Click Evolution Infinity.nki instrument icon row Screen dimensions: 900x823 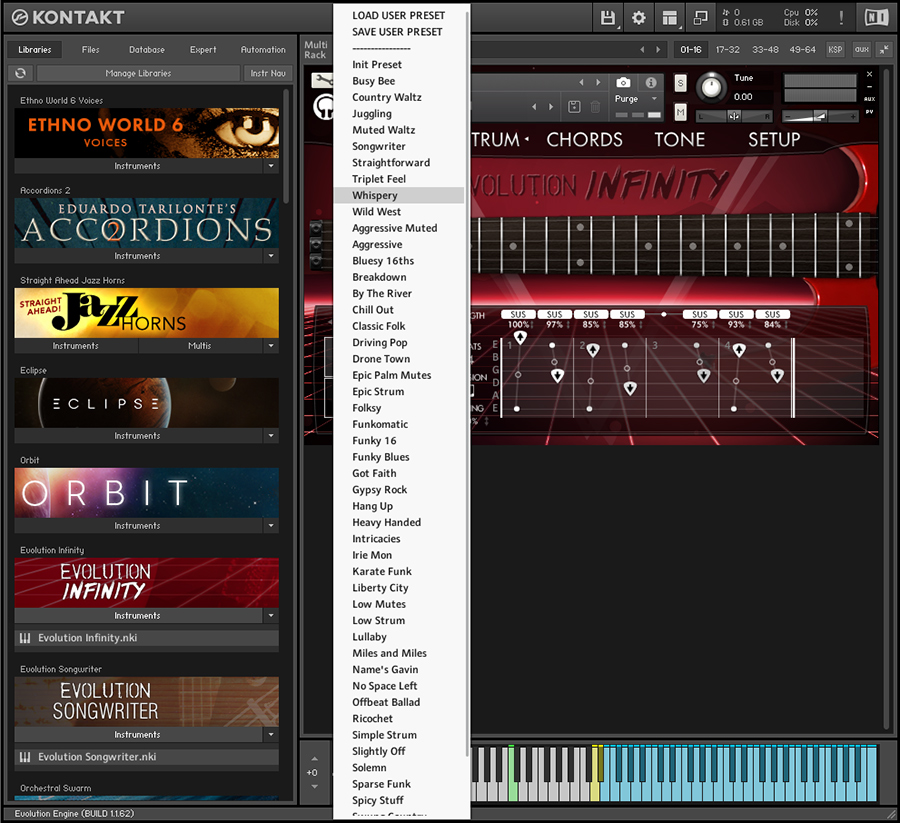pyautogui.click(x=146, y=638)
